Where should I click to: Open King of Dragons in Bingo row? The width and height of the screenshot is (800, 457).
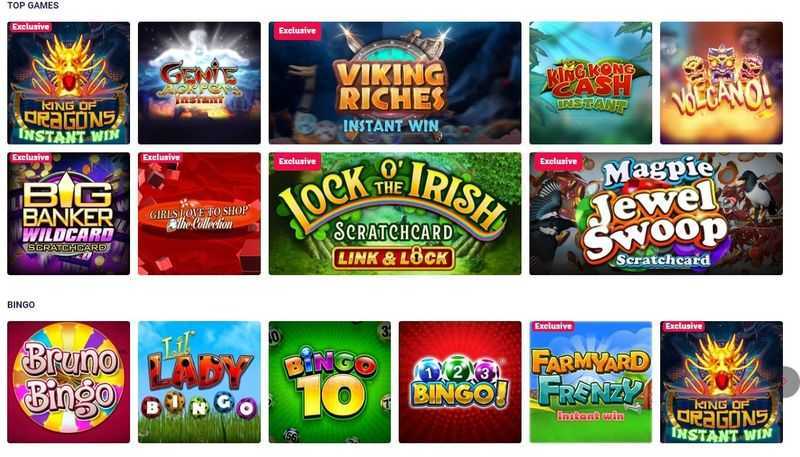[x=721, y=382]
